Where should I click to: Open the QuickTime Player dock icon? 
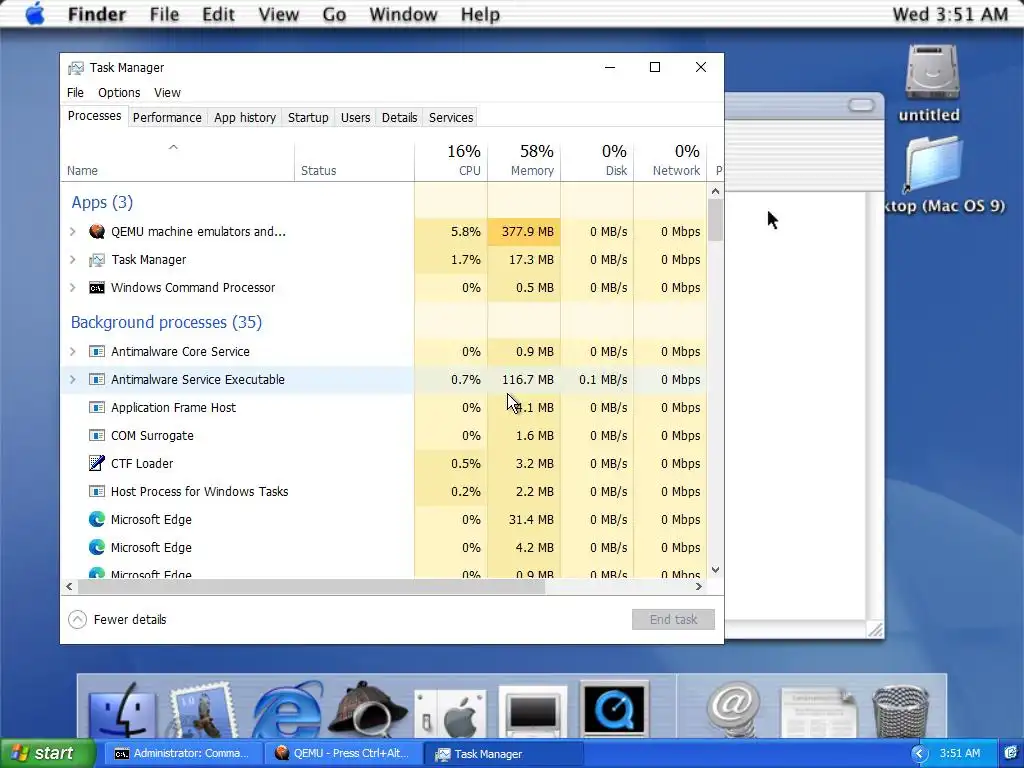point(614,709)
